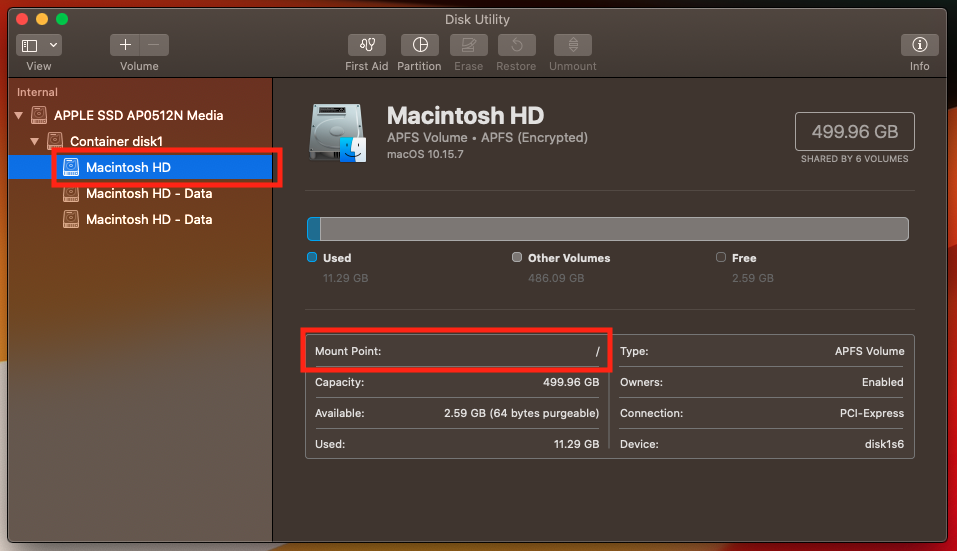Minimize the Disk Utility window

[42, 19]
